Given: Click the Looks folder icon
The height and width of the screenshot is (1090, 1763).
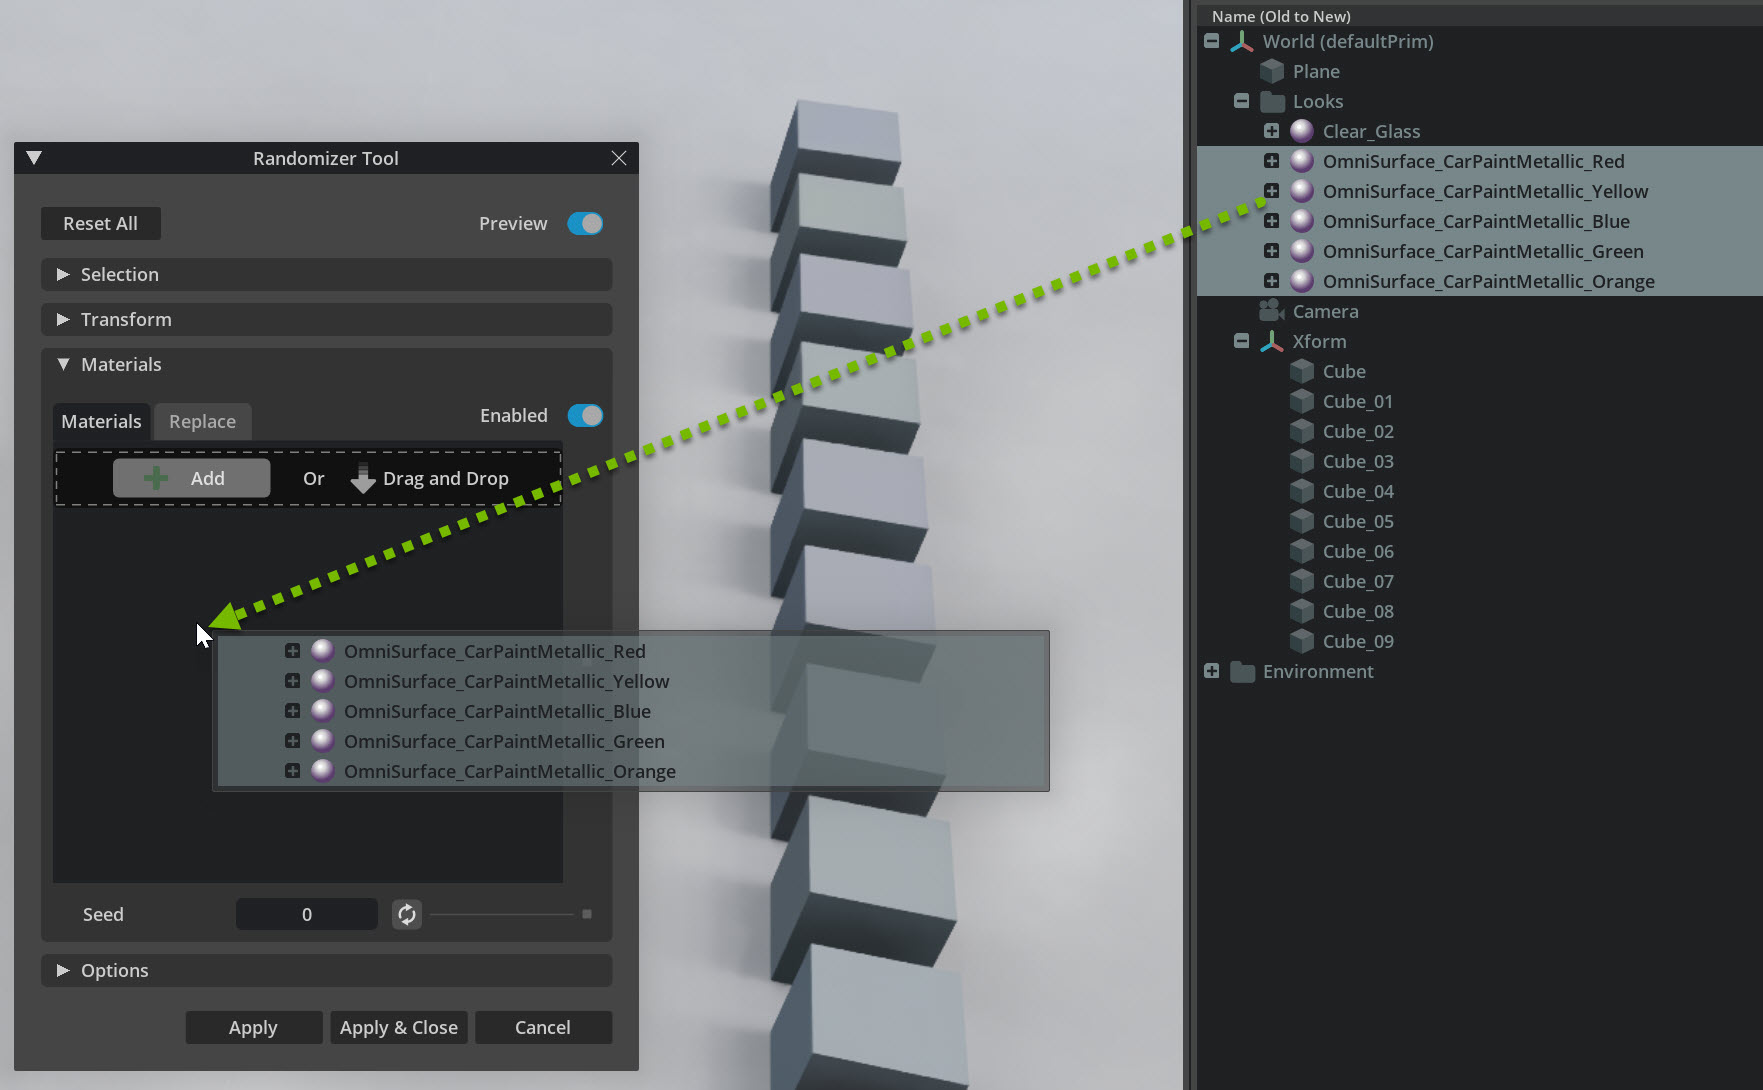Looking at the screenshot, I should pyautogui.click(x=1272, y=102).
